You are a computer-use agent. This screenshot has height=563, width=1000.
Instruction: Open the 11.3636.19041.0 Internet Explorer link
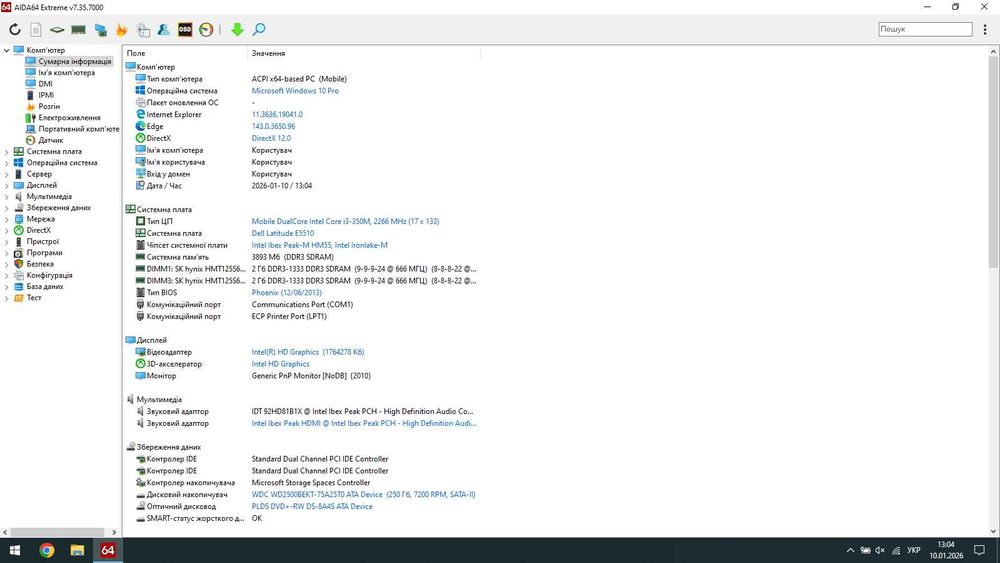pos(277,115)
